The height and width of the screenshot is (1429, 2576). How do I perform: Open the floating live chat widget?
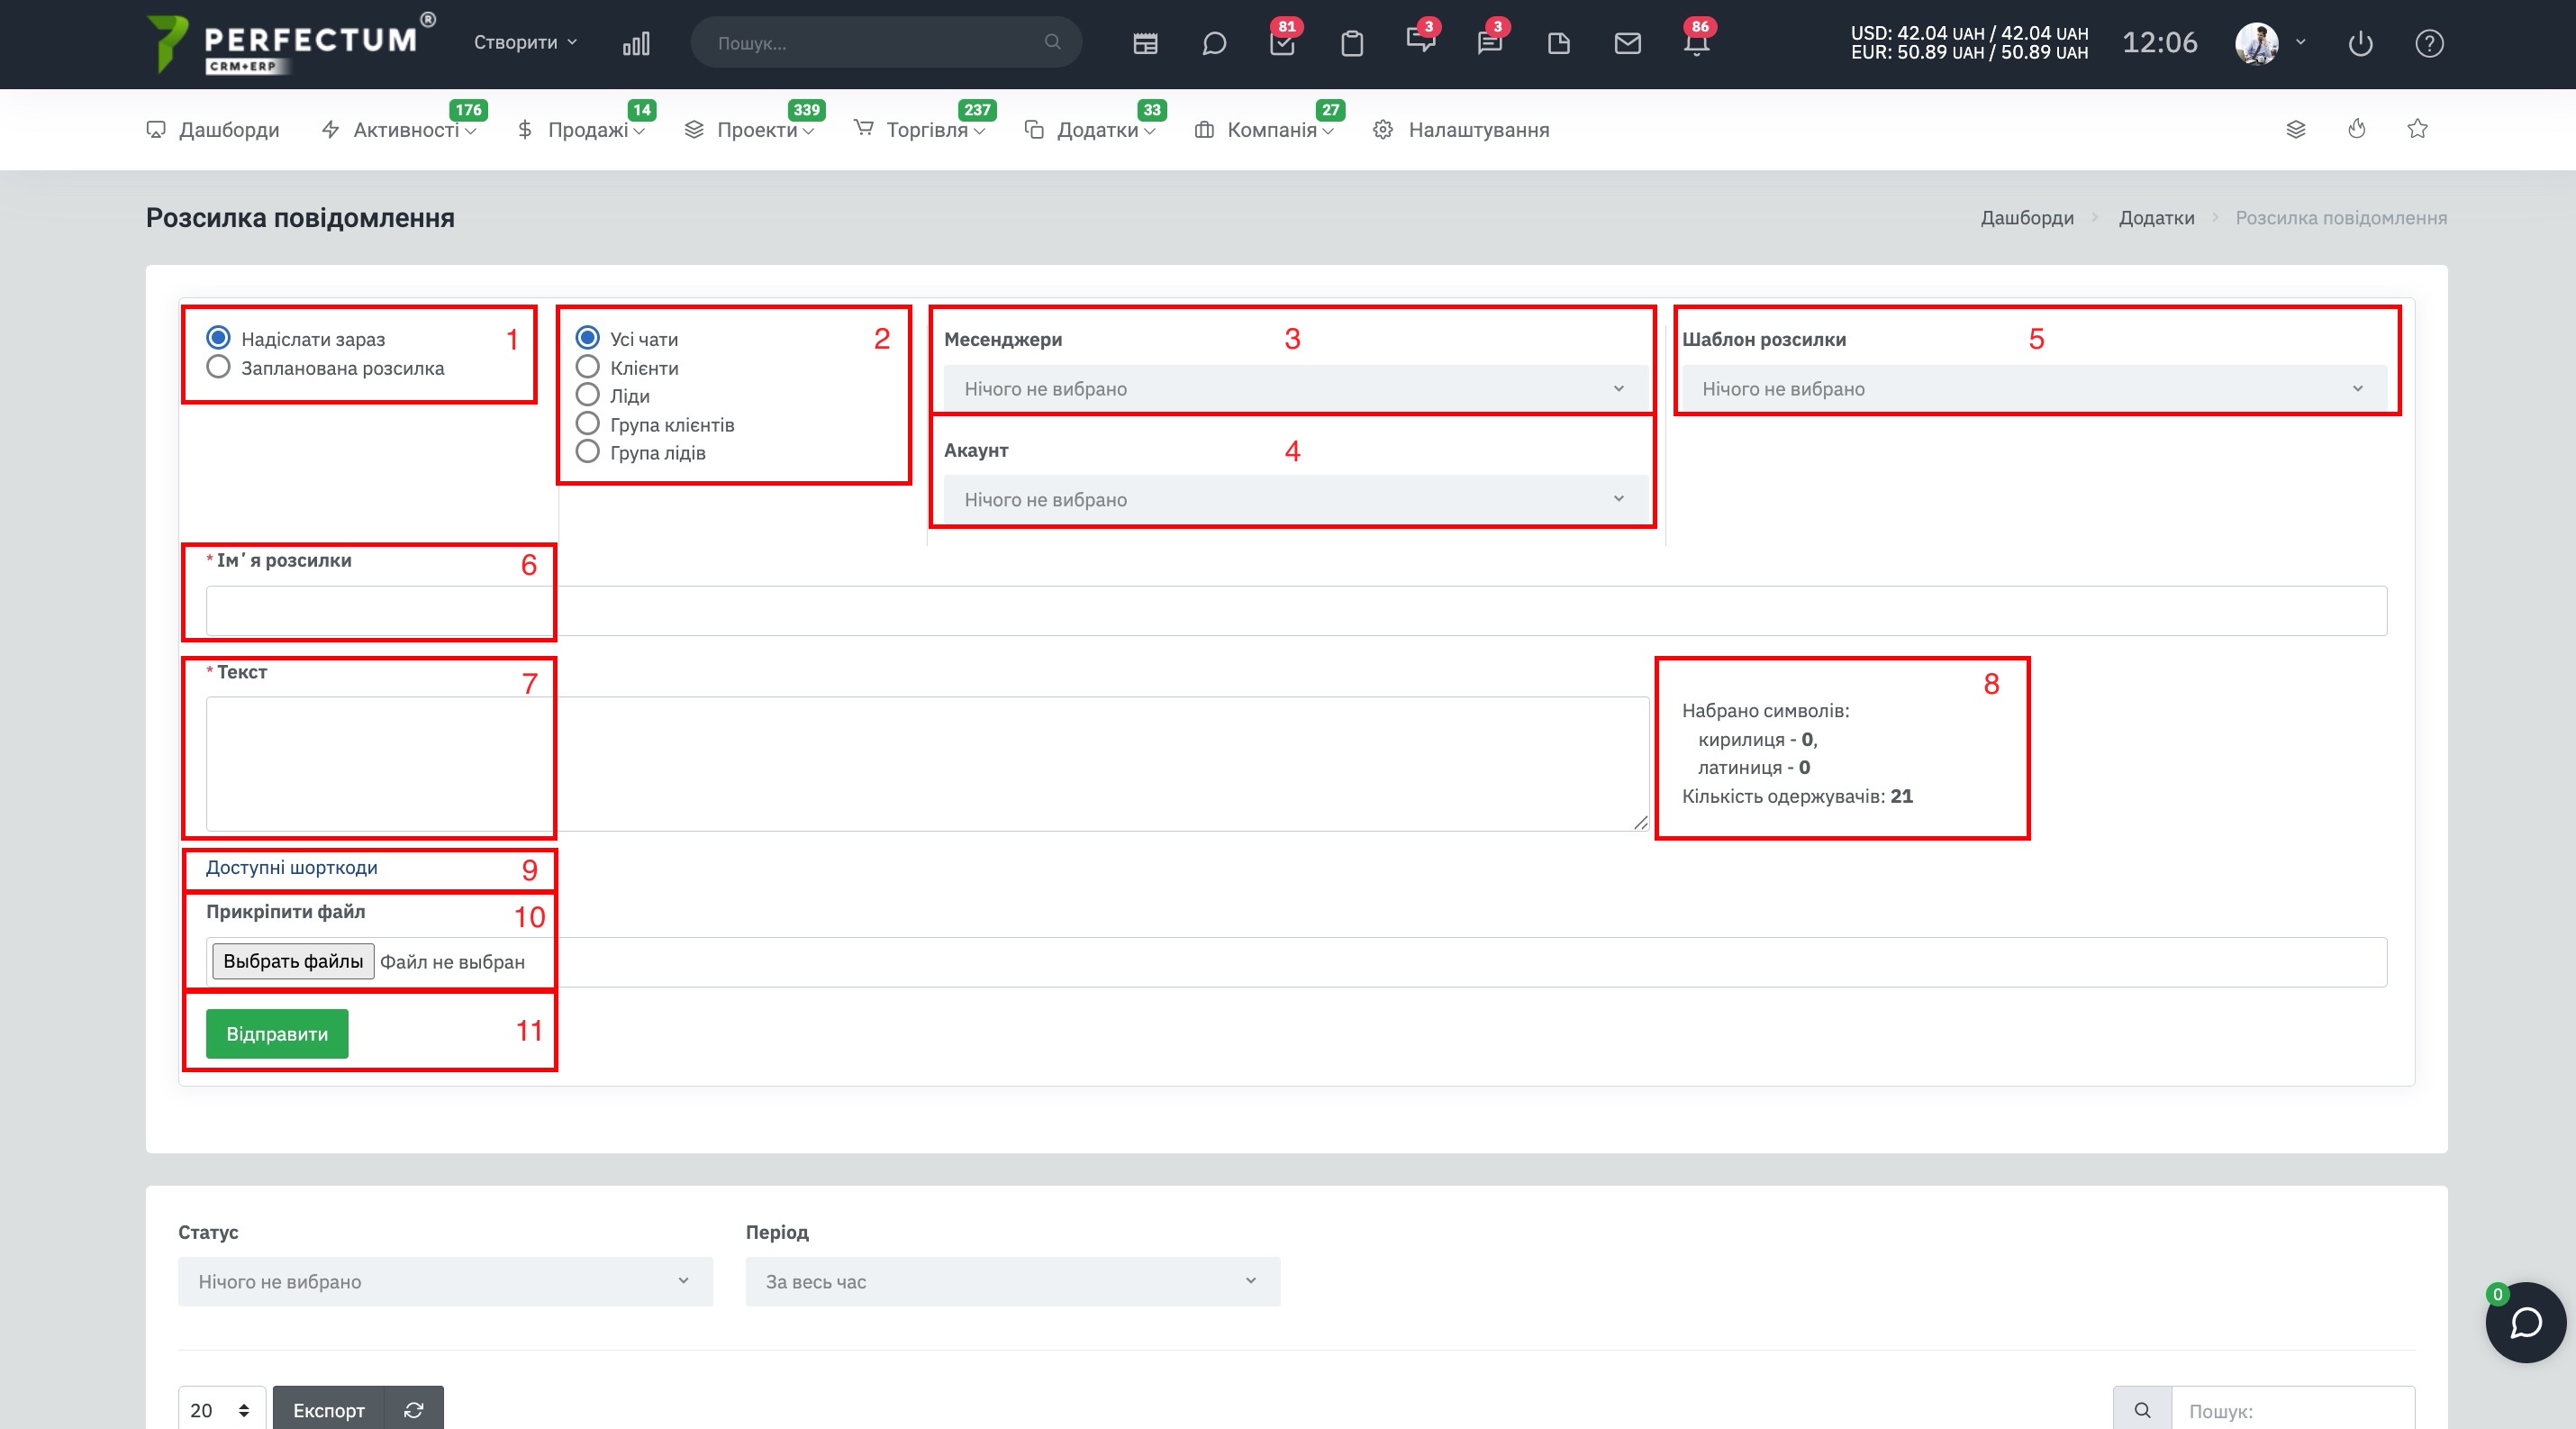pyautogui.click(x=2526, y=1322)
